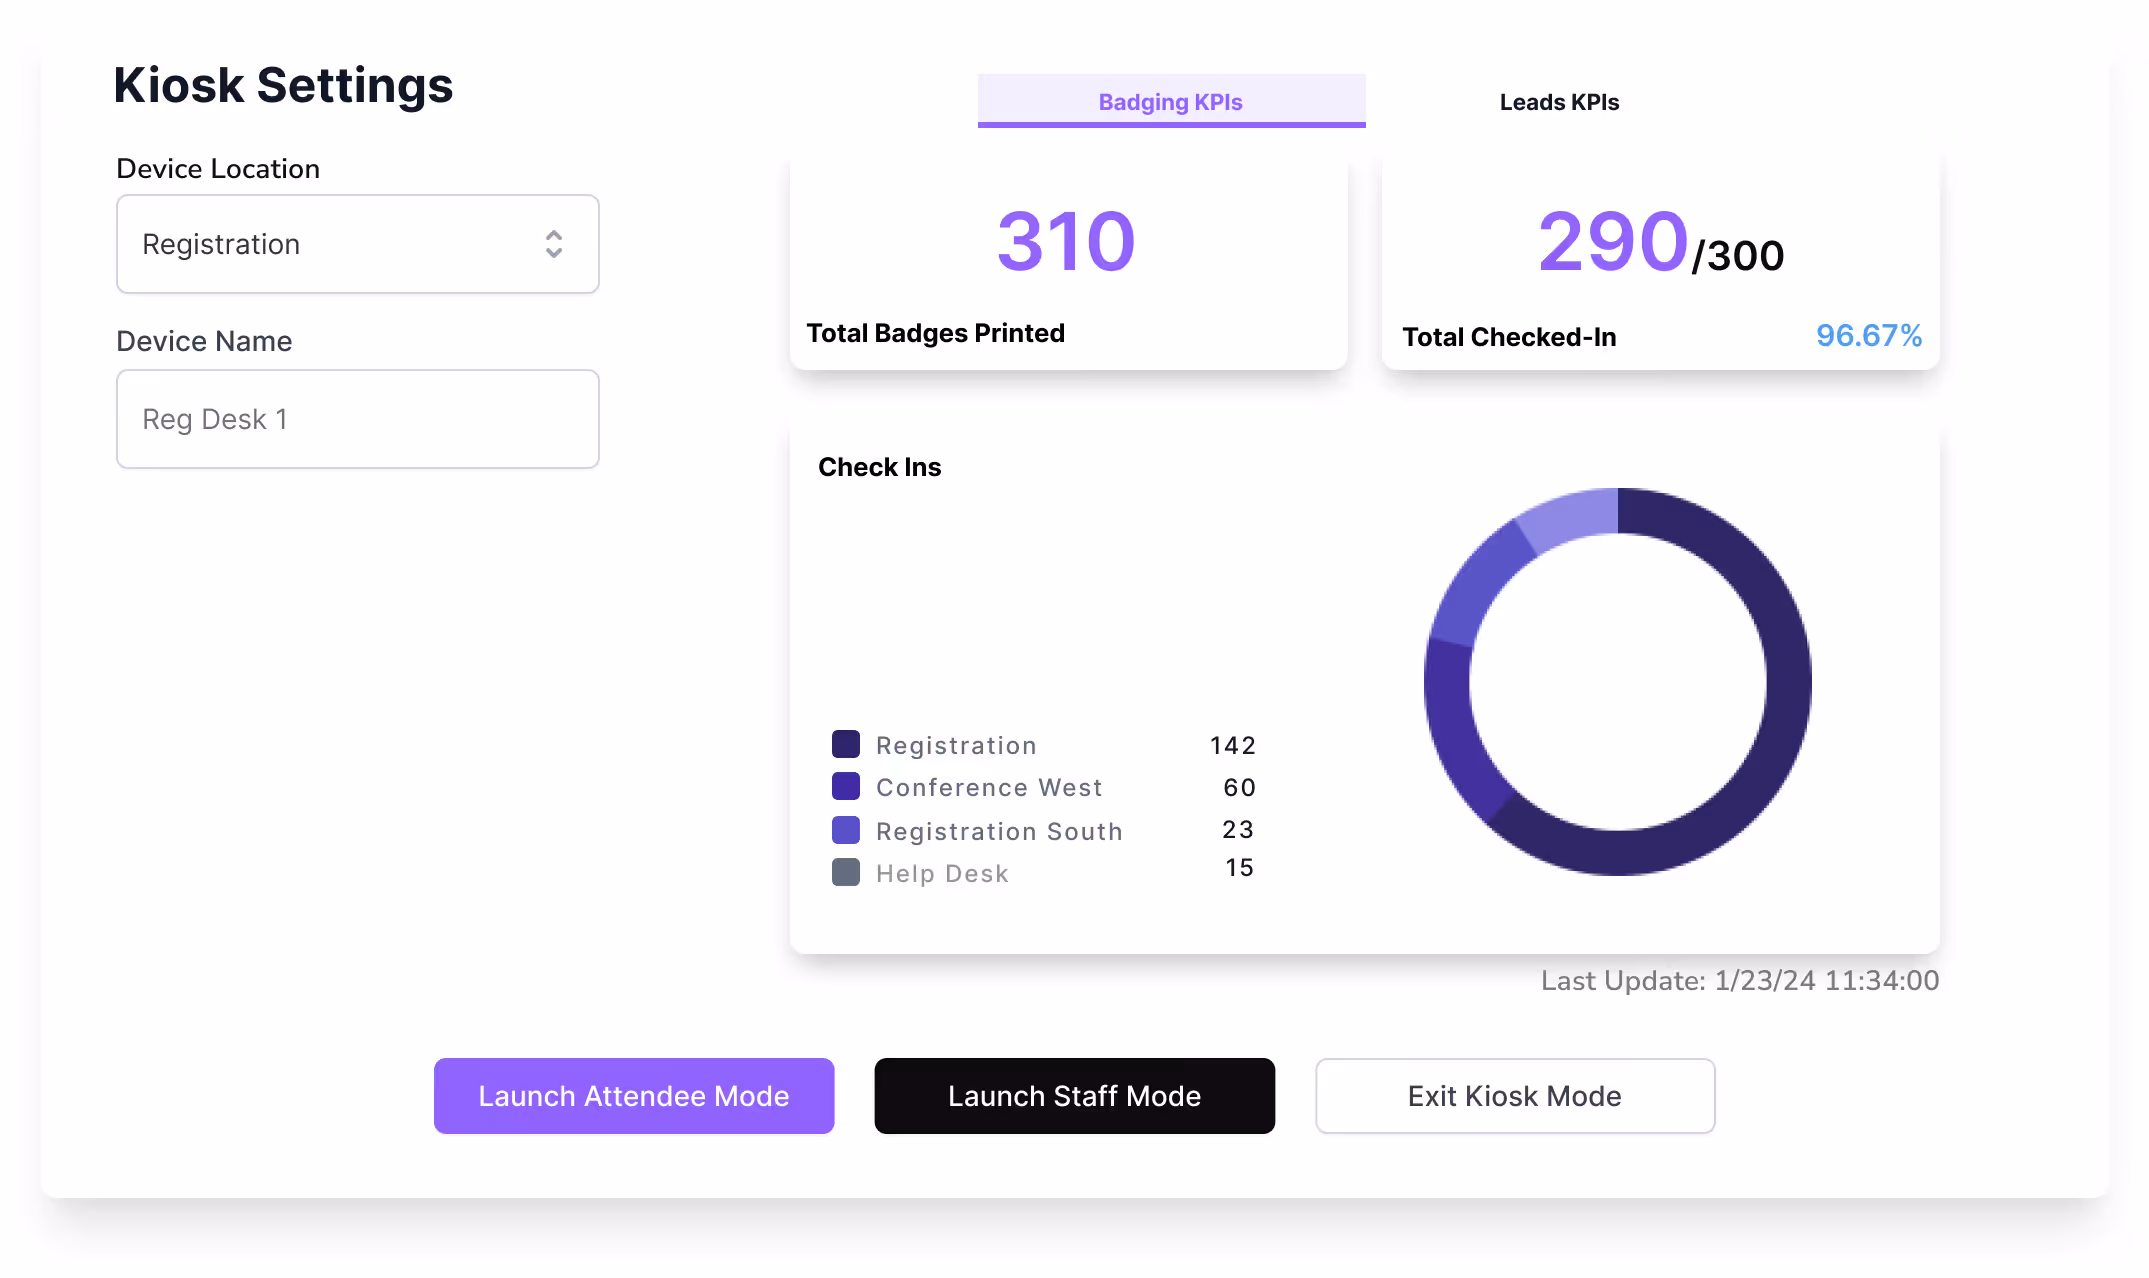Click the Conference West legend color swatch
2149x1278 pixels.
(846, 786)
